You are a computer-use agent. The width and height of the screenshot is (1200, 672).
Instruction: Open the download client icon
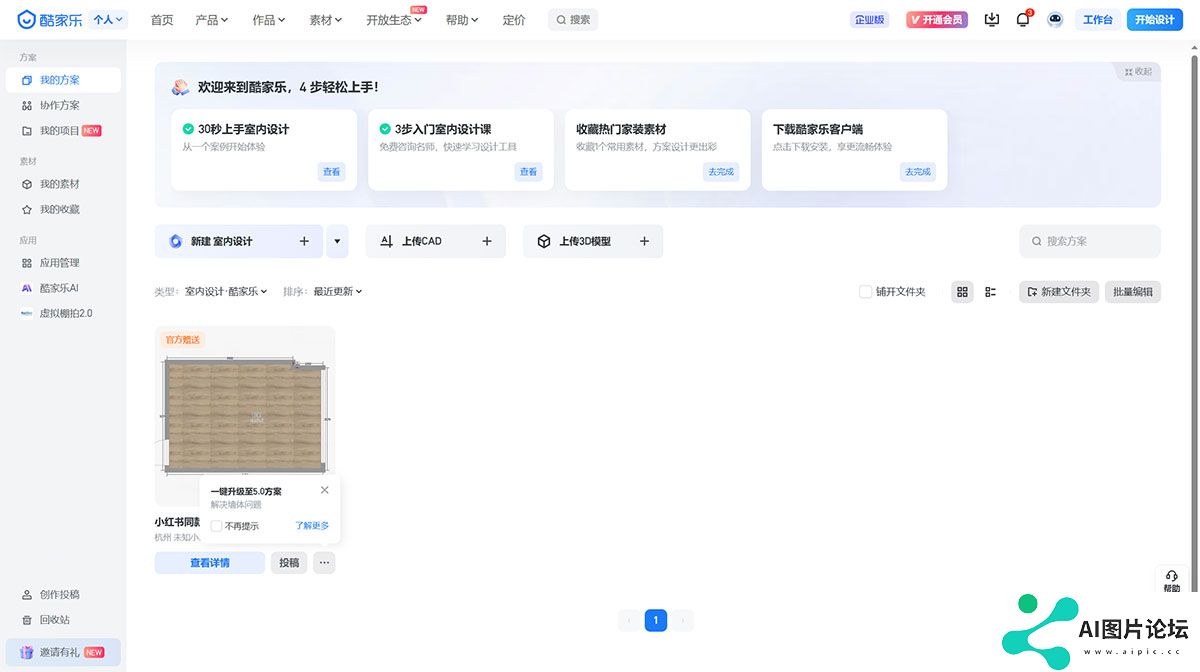point(992,19)
